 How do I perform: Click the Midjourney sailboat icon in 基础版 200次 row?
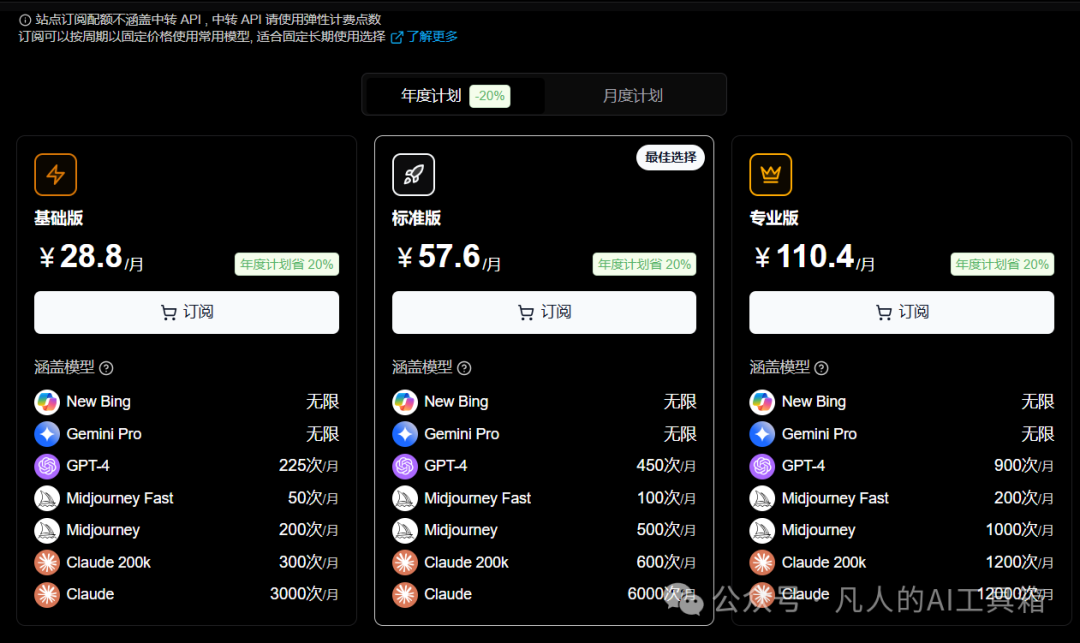click(x=47, y=530)
